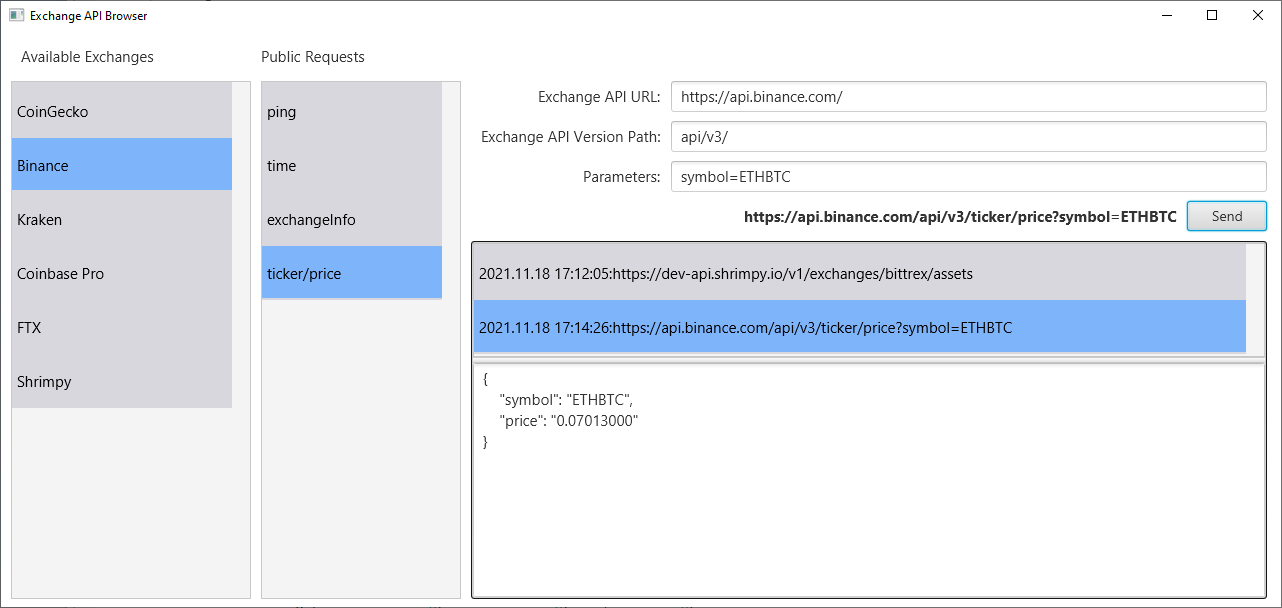This screenshot has width=1282, height=608.
Task: Click the Exchange API Browser window icon
Action: [x=16, y=16]
